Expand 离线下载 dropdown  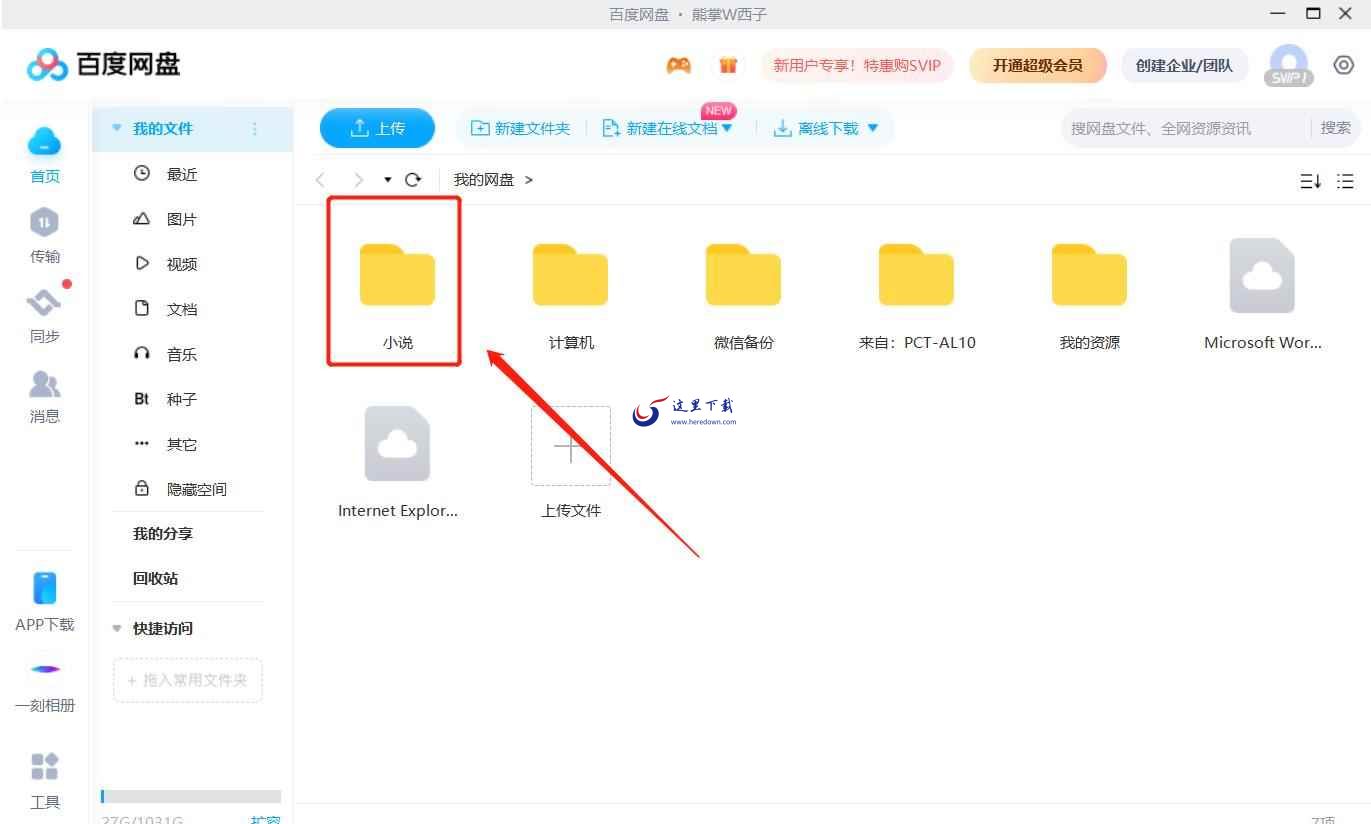tap(872, 128)
